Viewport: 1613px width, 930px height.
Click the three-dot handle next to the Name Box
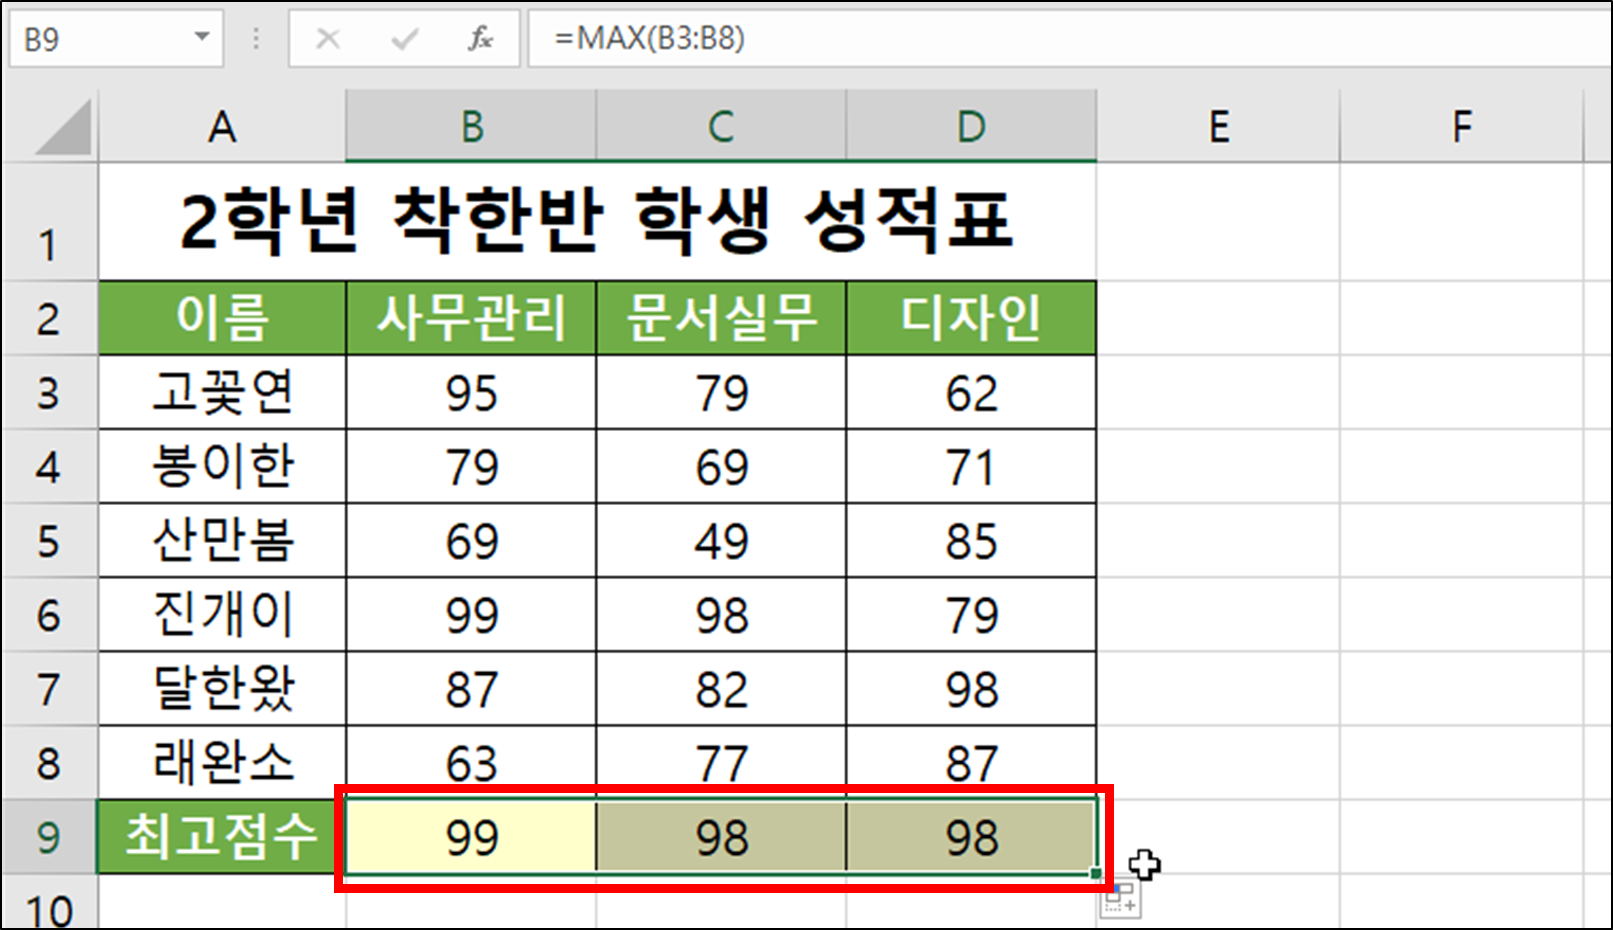click(256, 40)
